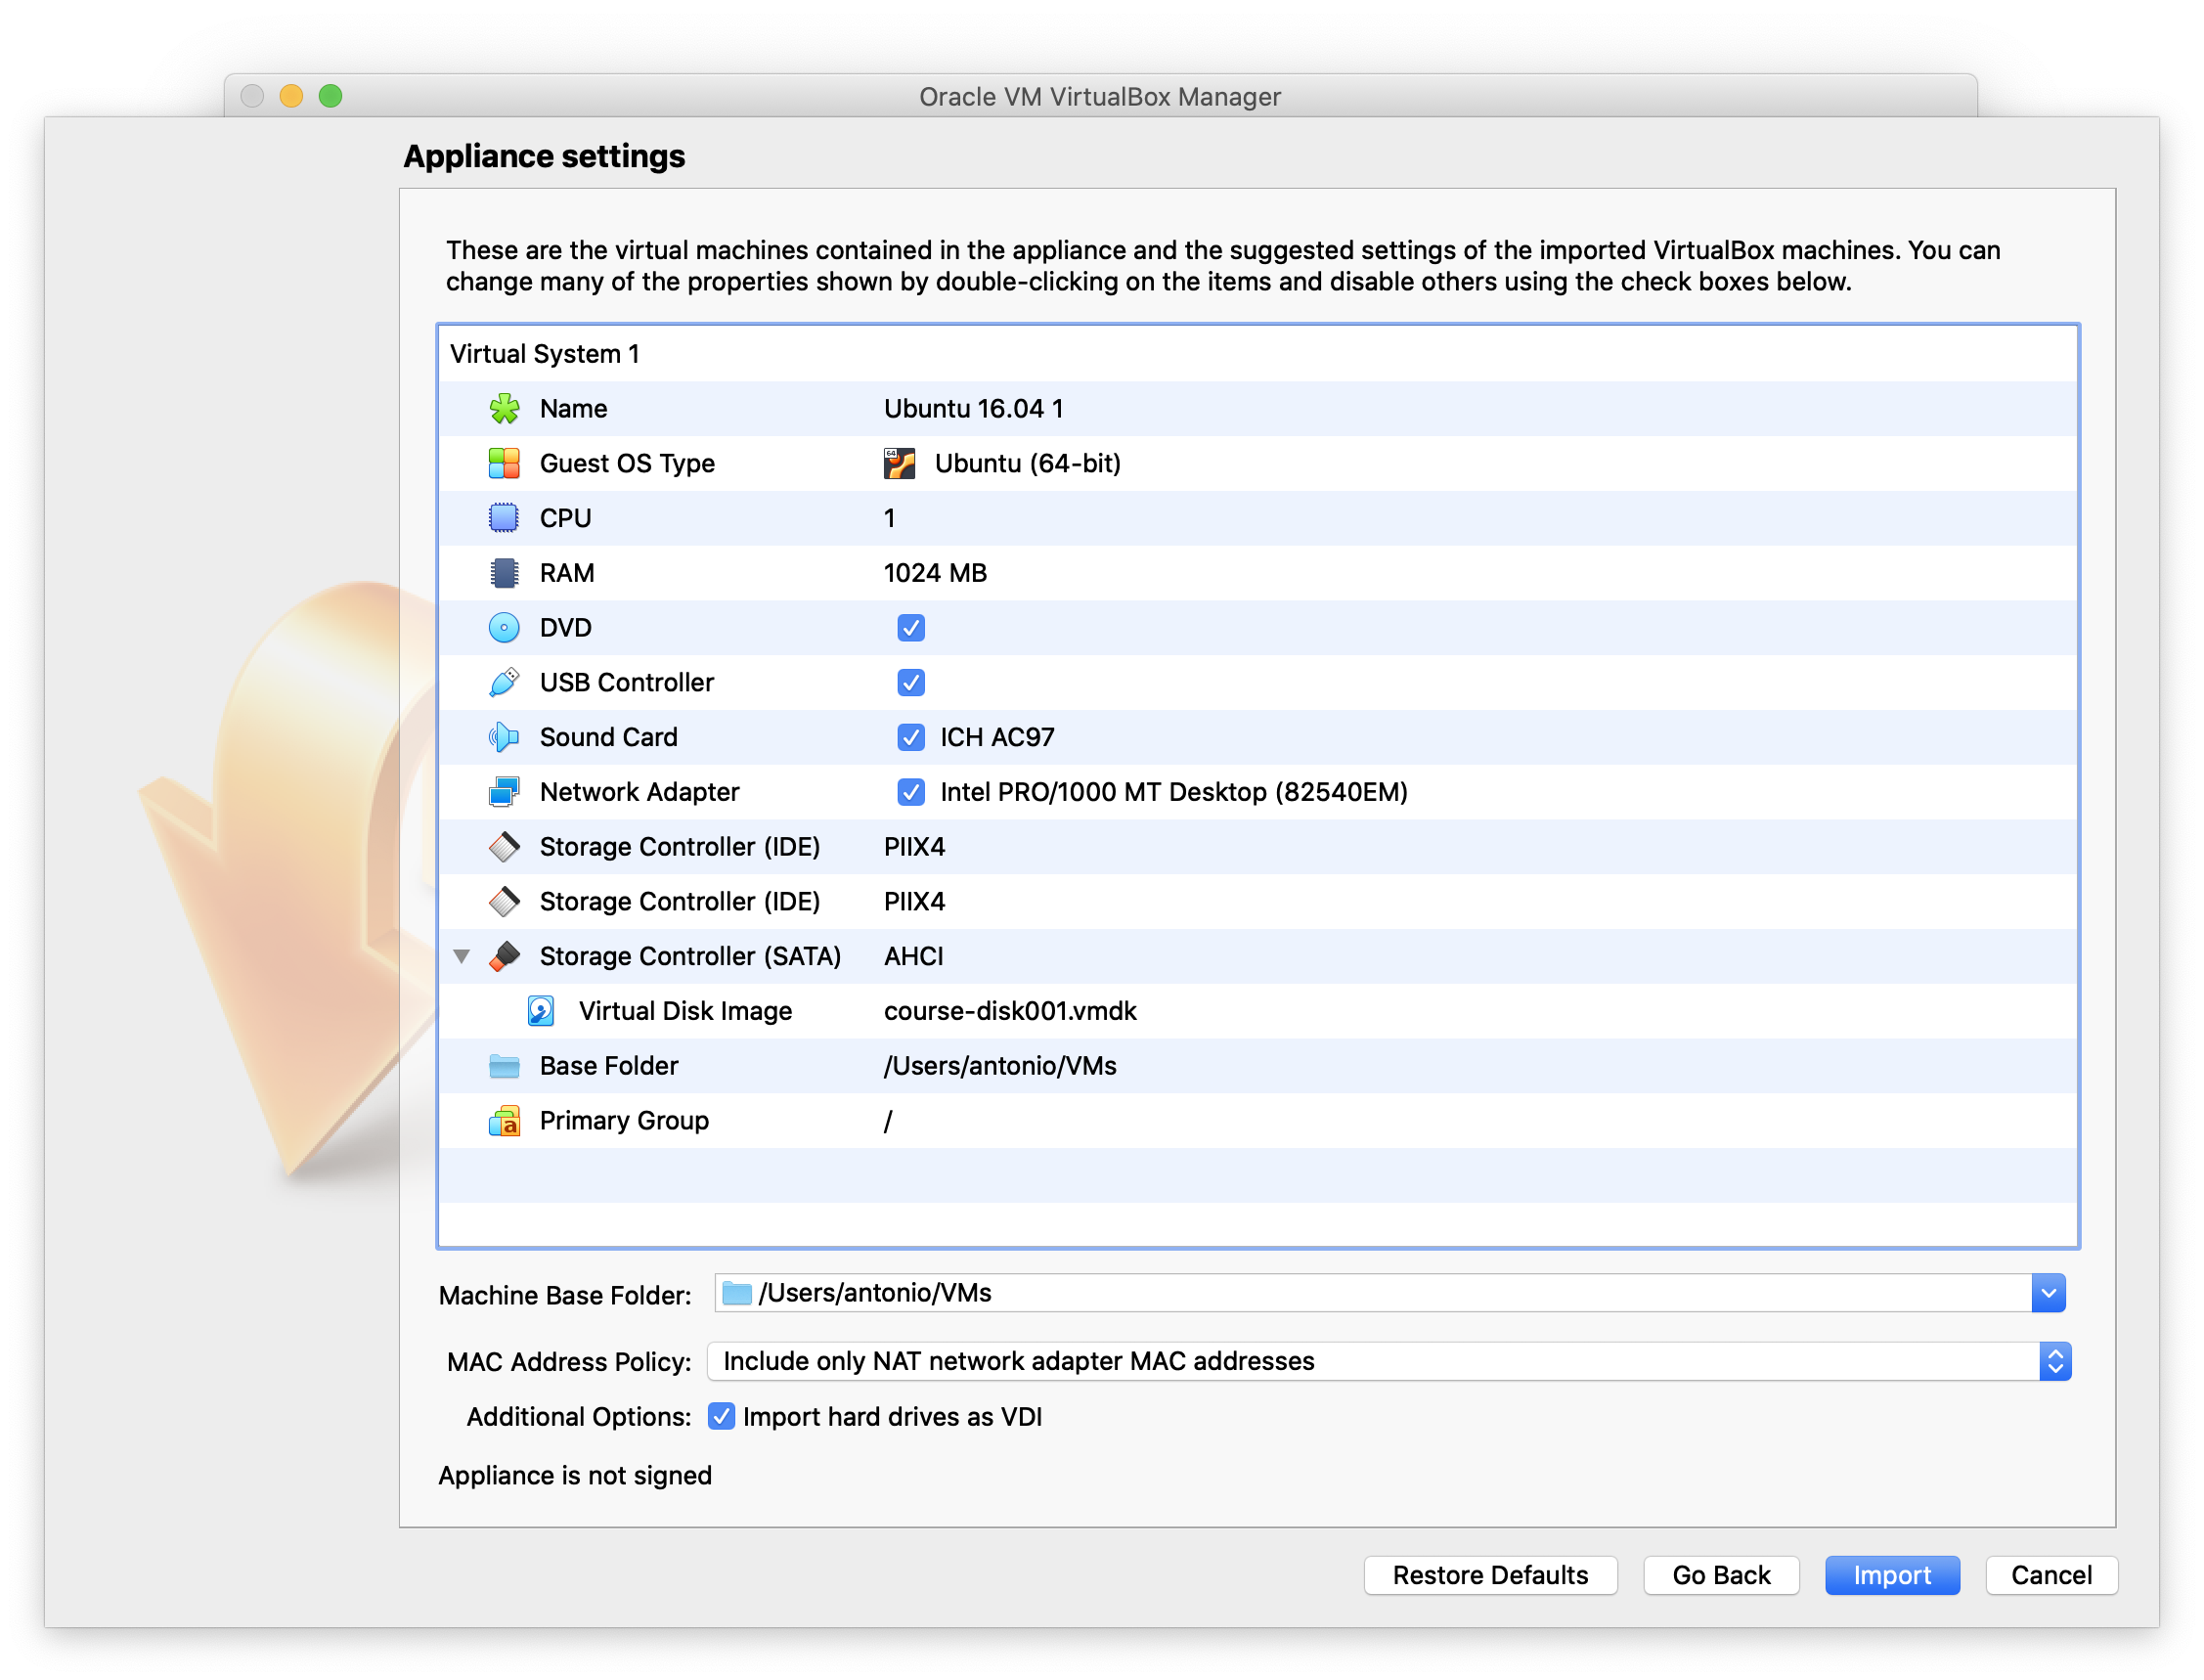Expand the Storage Controller SATA tree
The height and width of the screenshot is (1680, 2204).
tap(463, 956)
